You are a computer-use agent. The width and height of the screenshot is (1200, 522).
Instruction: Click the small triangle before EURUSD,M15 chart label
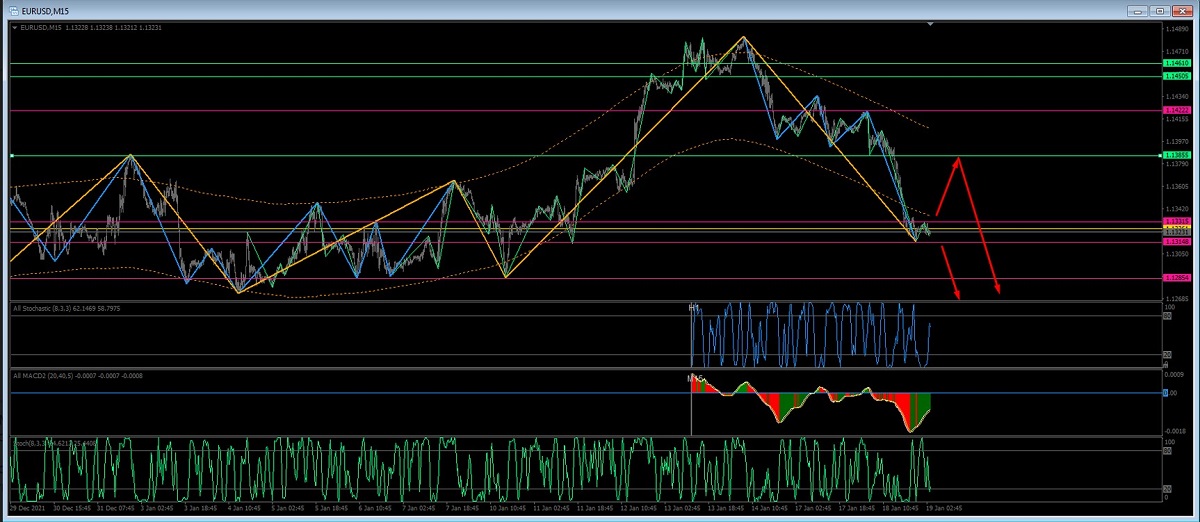[x=14, y=27]
